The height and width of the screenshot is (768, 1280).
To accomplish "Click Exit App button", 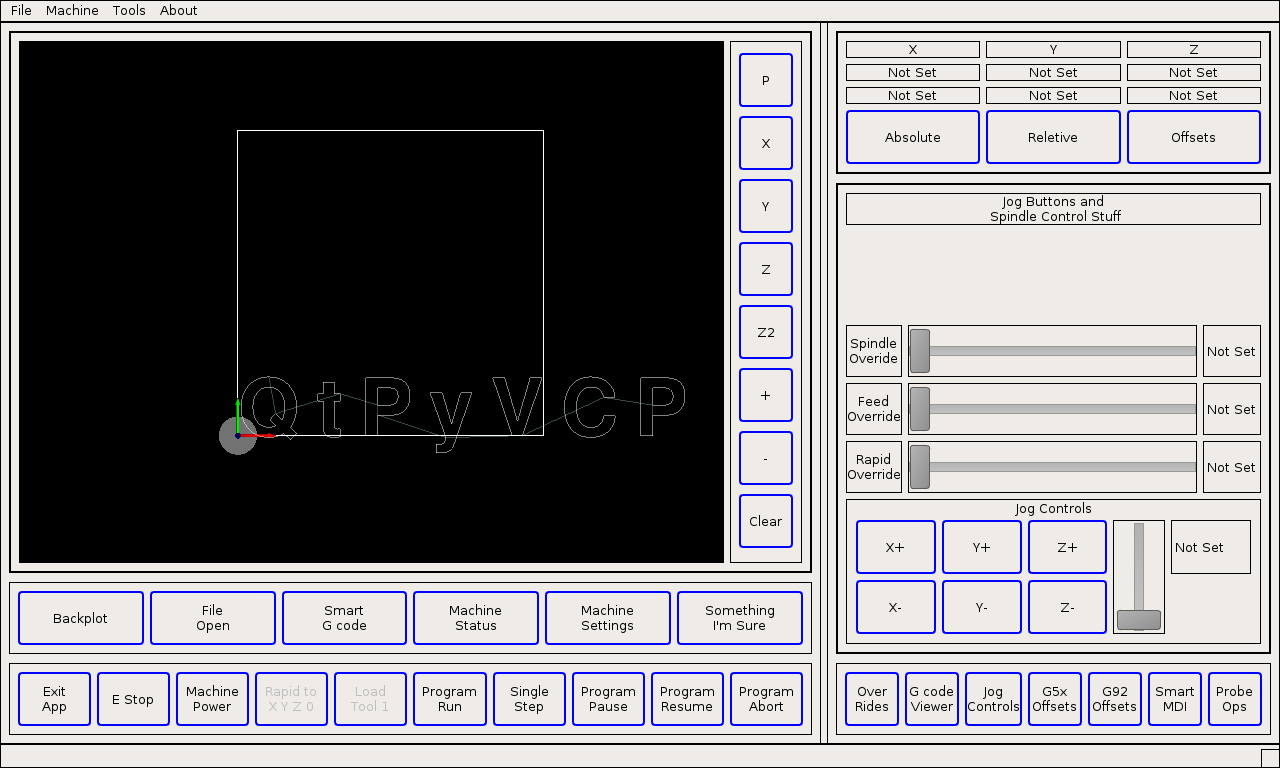I will (x=54, y=699).
